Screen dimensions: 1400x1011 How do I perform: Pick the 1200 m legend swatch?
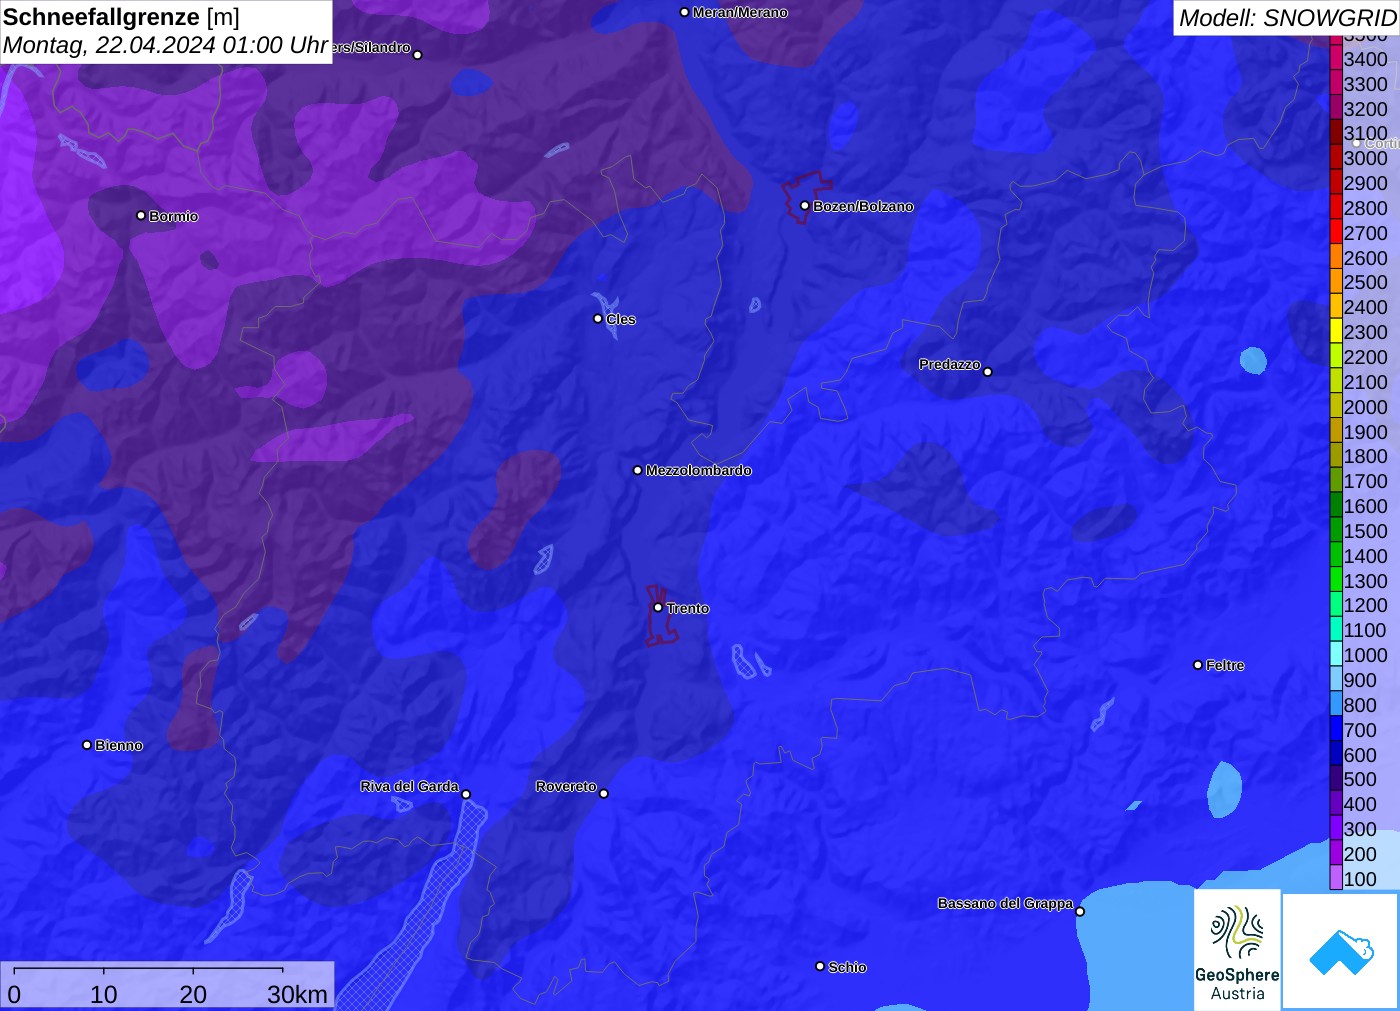[x=1336, y=605]
